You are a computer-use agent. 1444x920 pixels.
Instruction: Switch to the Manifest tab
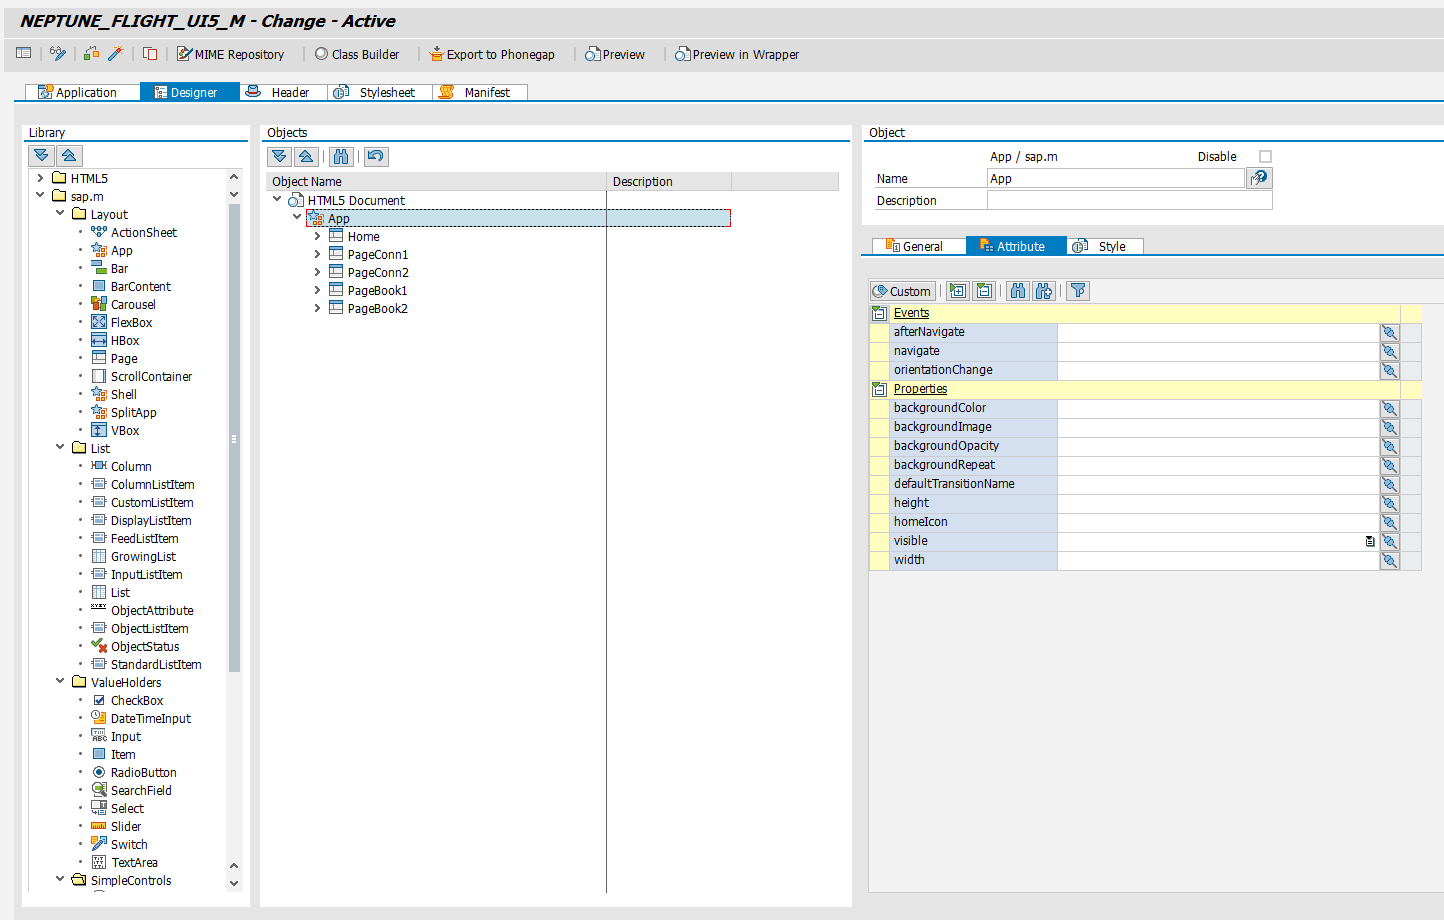480,92
